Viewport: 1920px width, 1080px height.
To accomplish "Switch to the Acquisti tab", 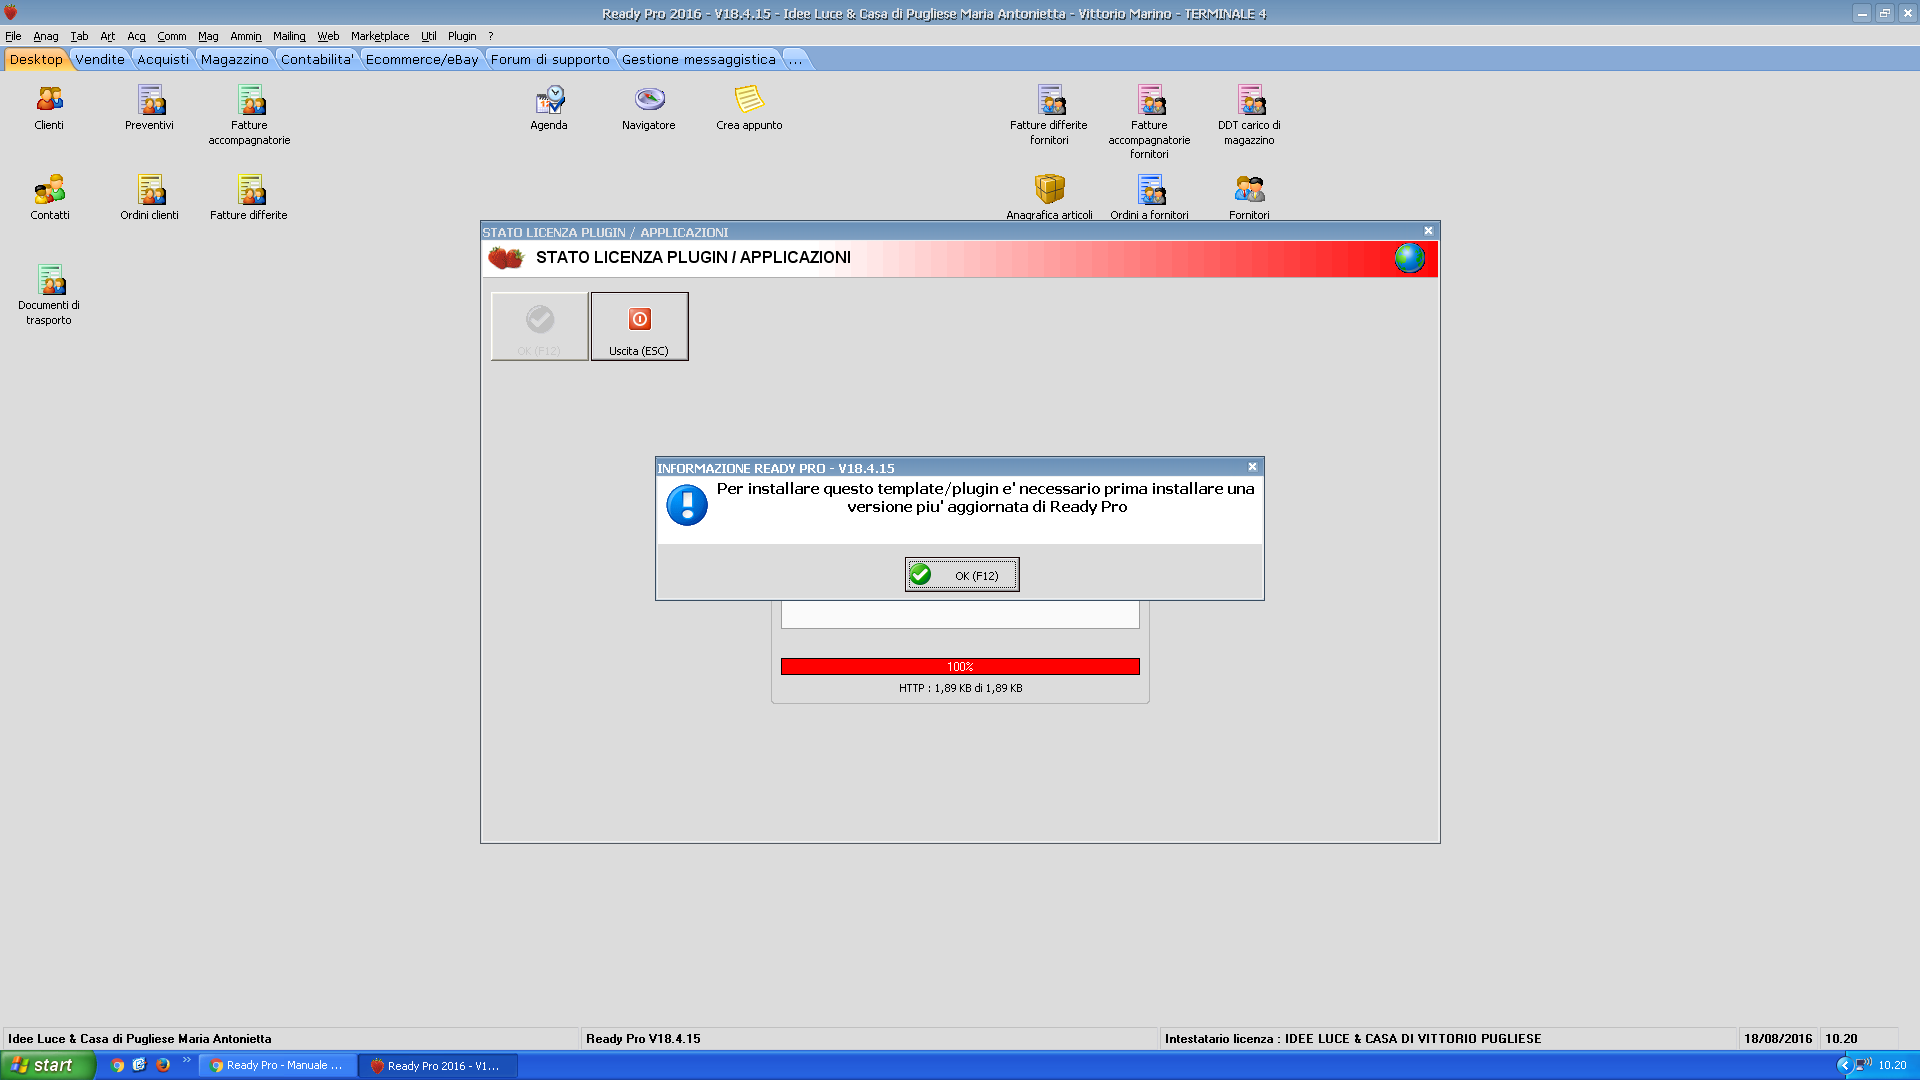I will tap(163, 60).
